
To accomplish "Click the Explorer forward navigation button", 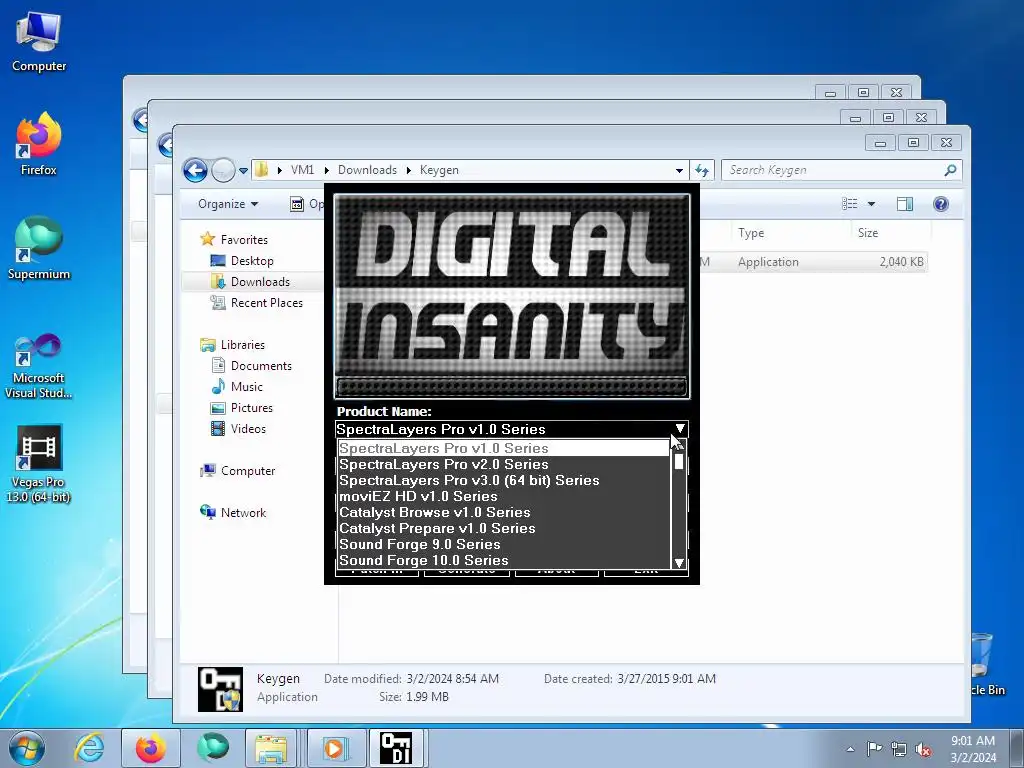I will [223, 170].
